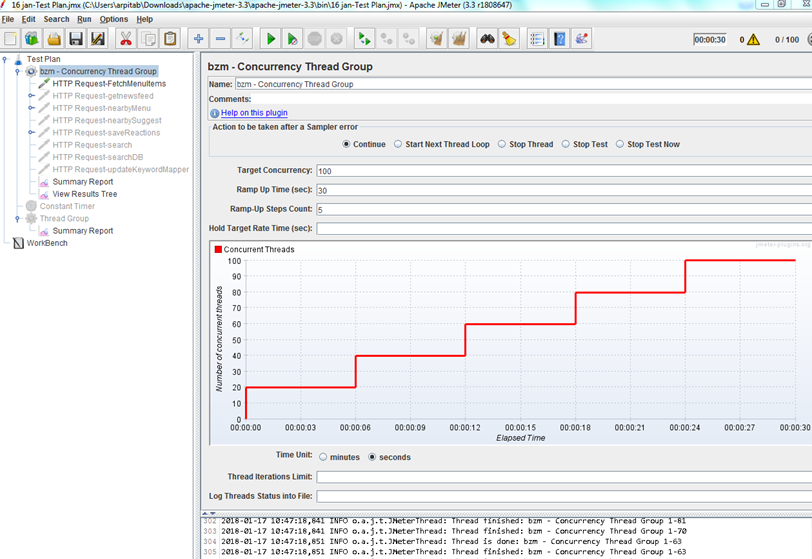The image size is (812, 559).
Task: Expand all tree nodes with plus icon
Action: tap(198, 39)
